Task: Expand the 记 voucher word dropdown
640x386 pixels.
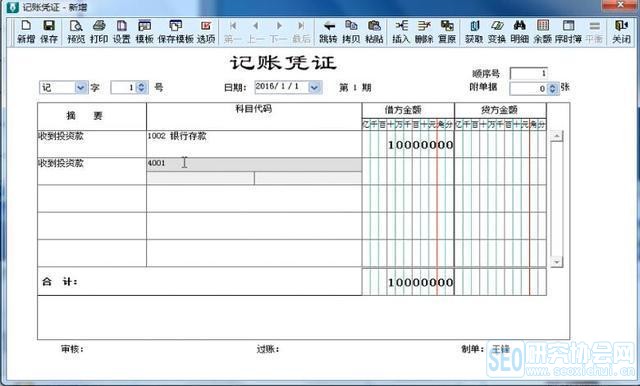Action: coord(80,87)
